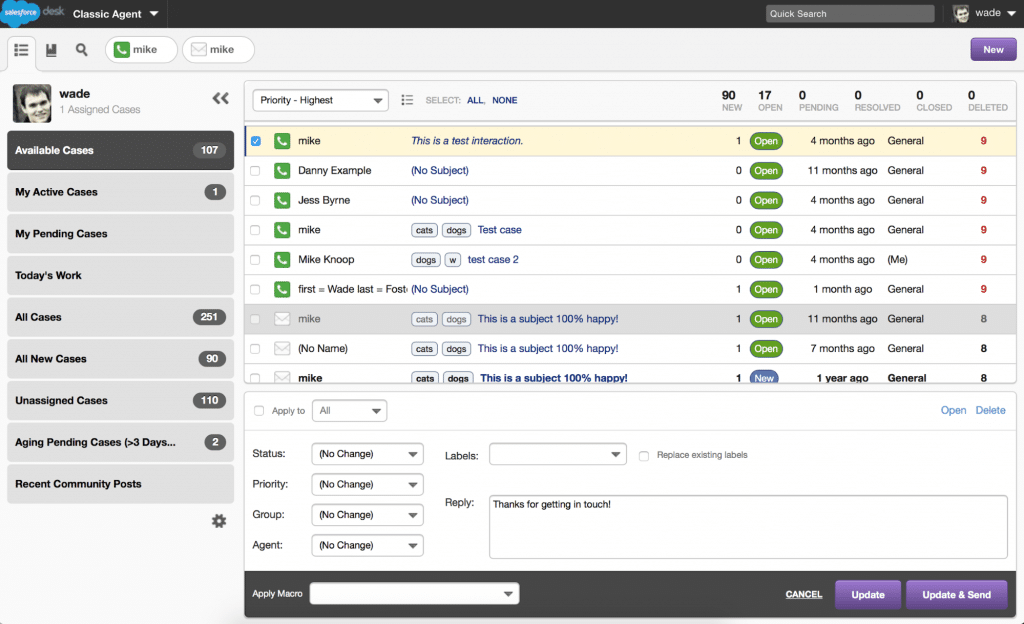This screenshot has height=624, width=1024.
Task: Expand the Apply Macro dropdown
Action: (414, 594)
